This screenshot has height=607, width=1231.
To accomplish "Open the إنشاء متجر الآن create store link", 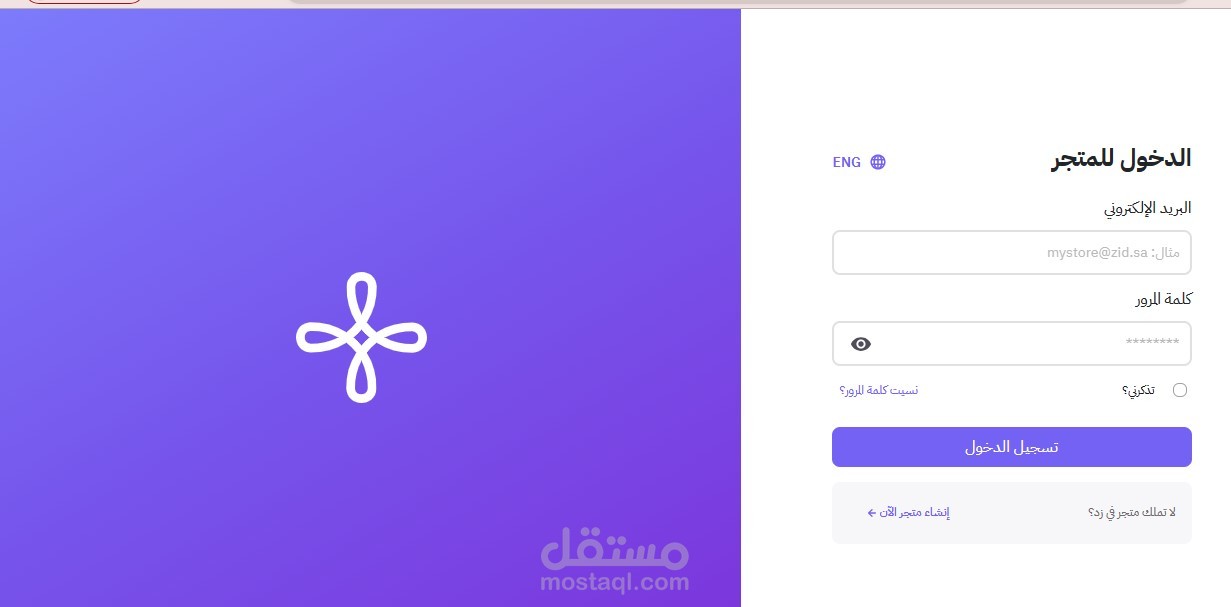I will (x=914, y=513).
